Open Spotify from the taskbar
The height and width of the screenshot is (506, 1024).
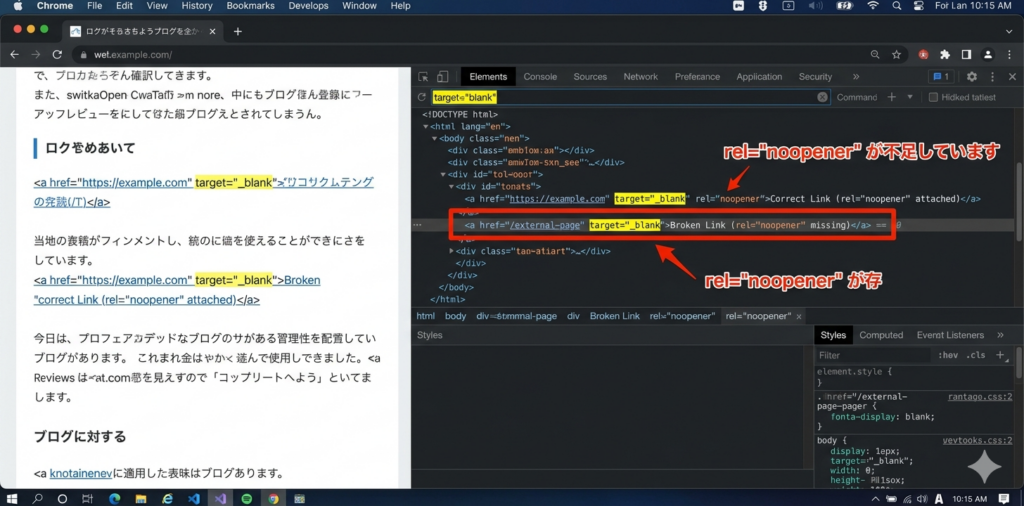click(247, 499)
